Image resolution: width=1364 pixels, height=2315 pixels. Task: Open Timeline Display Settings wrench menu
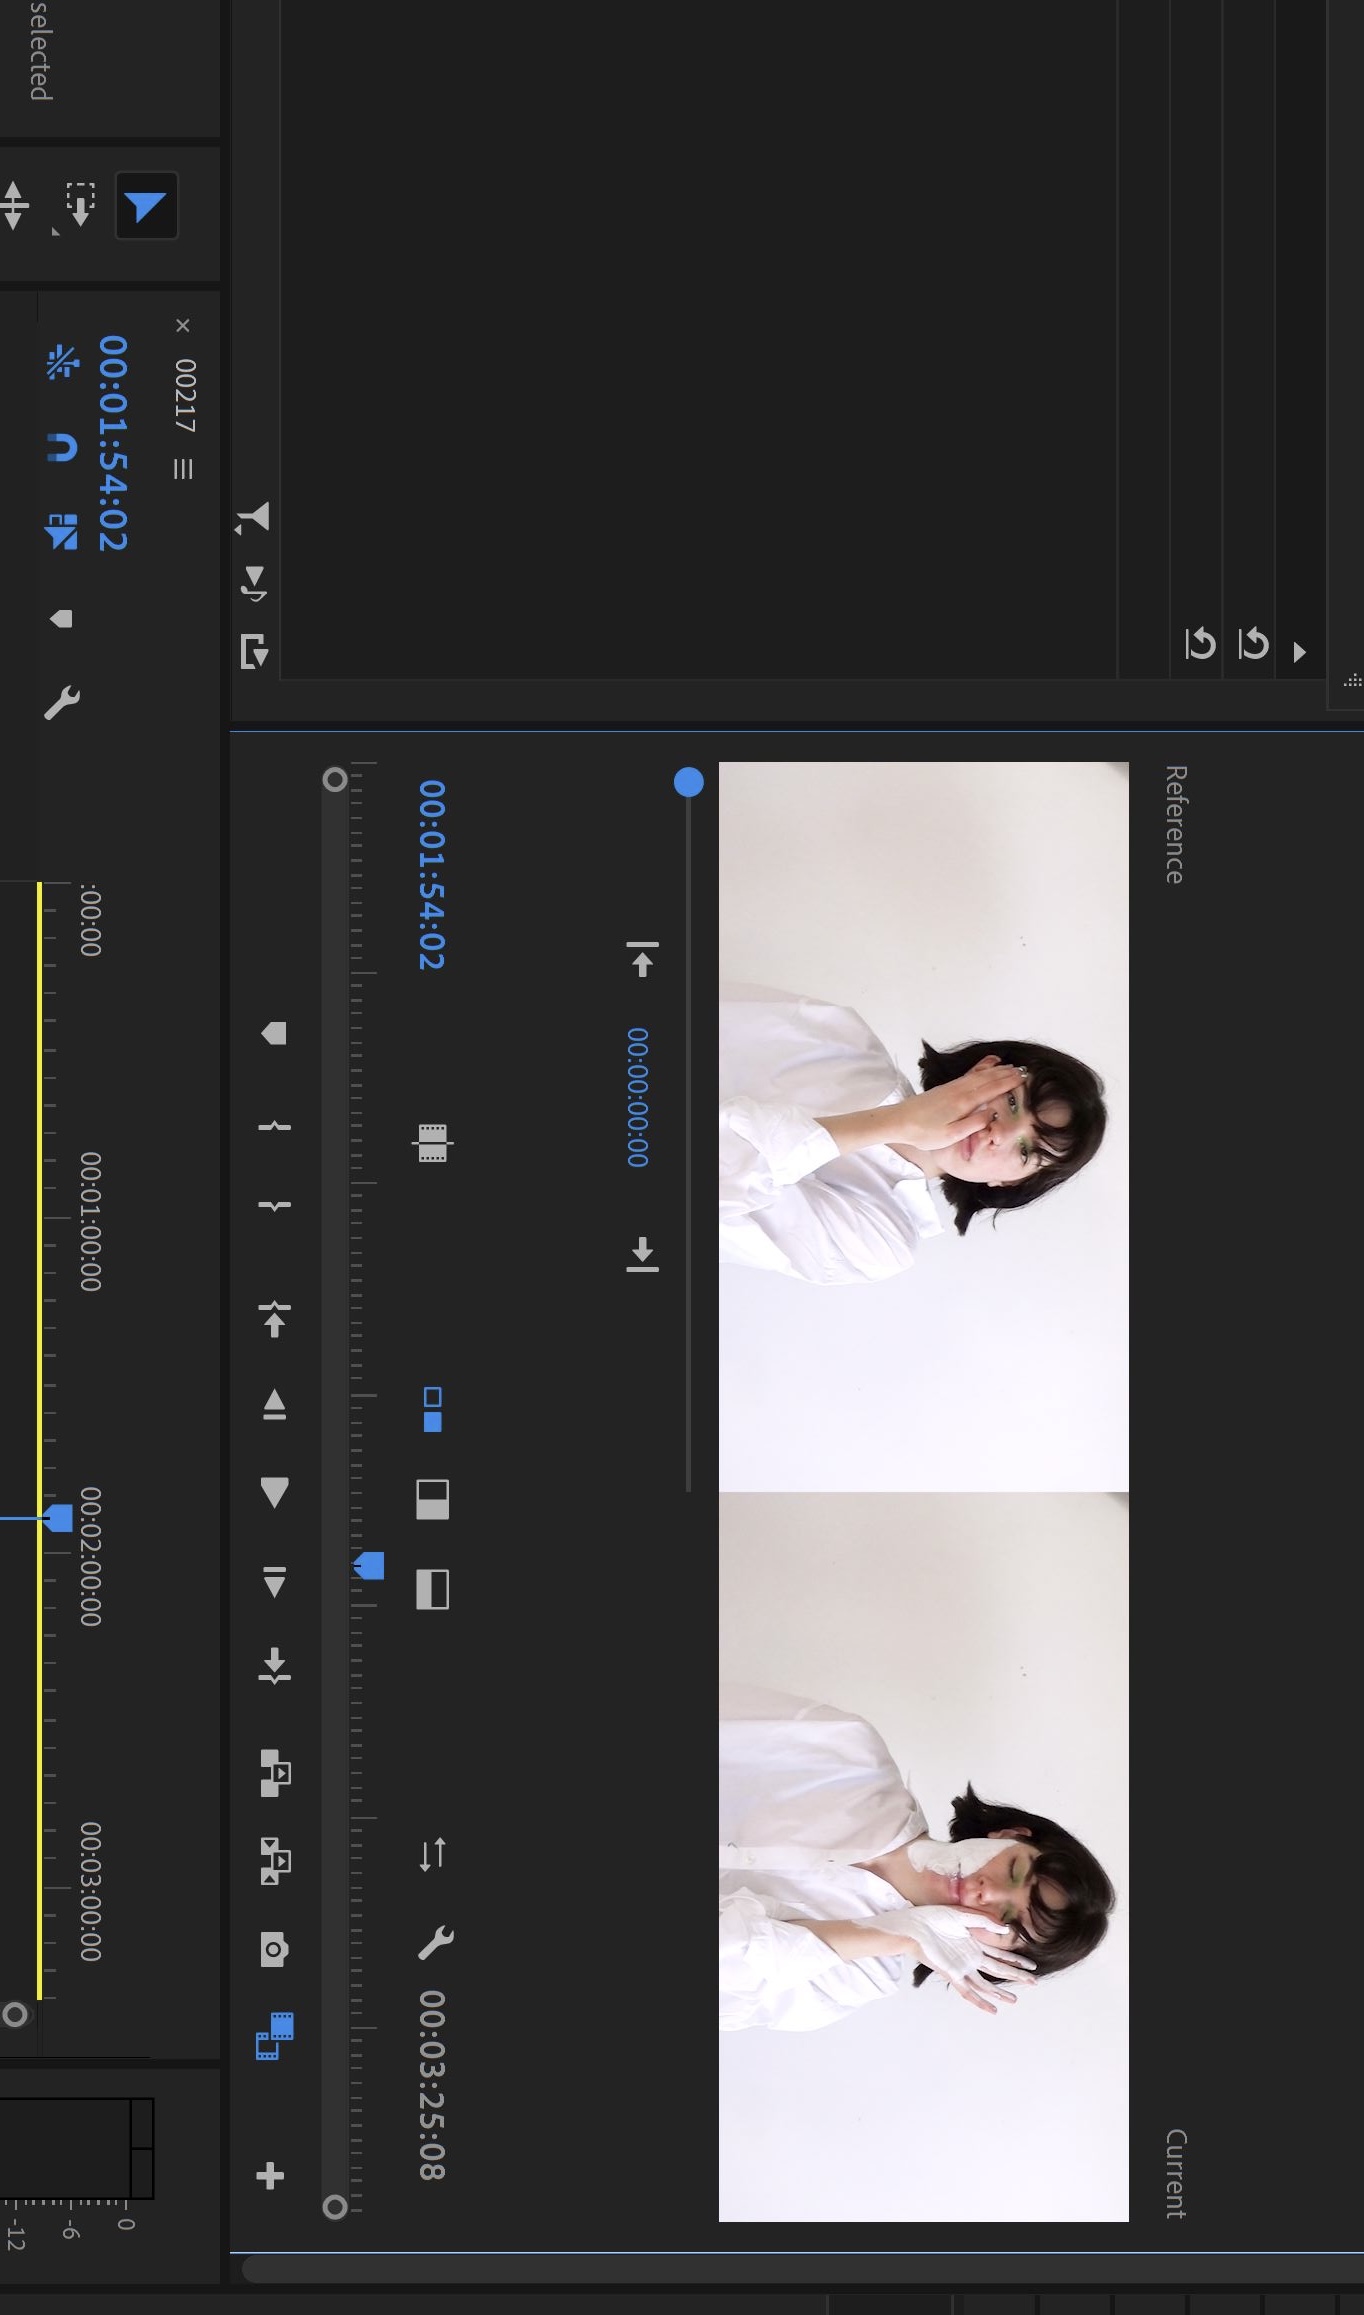(62, 703)
